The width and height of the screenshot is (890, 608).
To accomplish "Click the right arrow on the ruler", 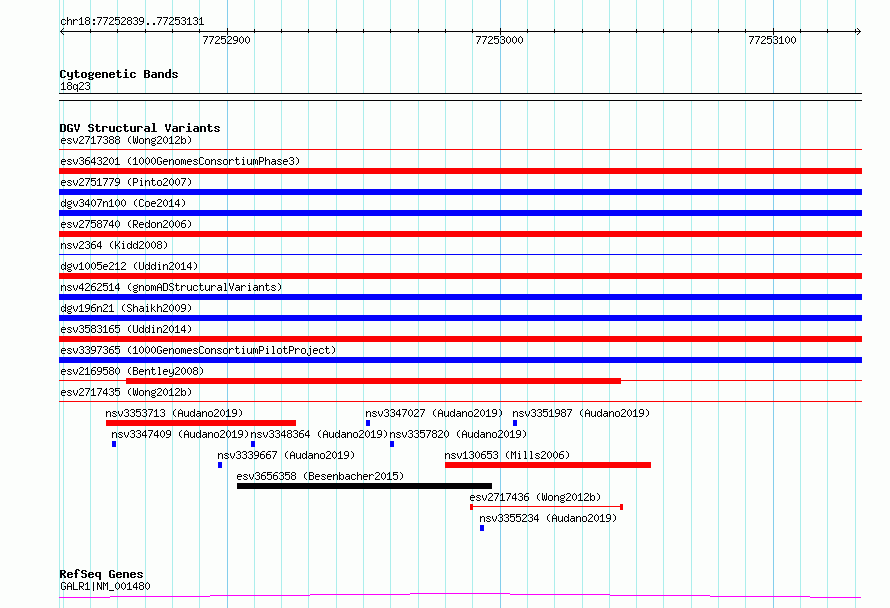I will [x=858, y=31].
